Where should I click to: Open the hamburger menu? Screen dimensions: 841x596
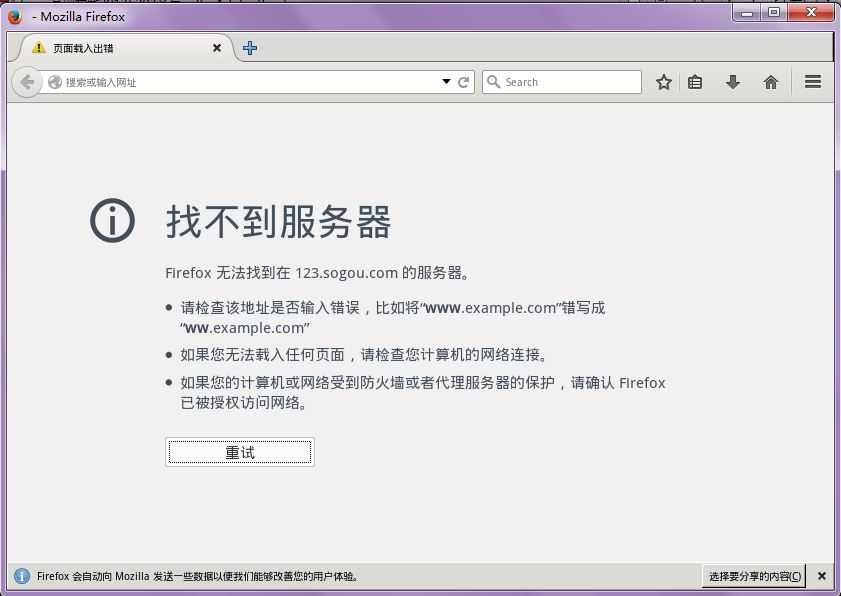pyautogui.click(x=813, y=82)
